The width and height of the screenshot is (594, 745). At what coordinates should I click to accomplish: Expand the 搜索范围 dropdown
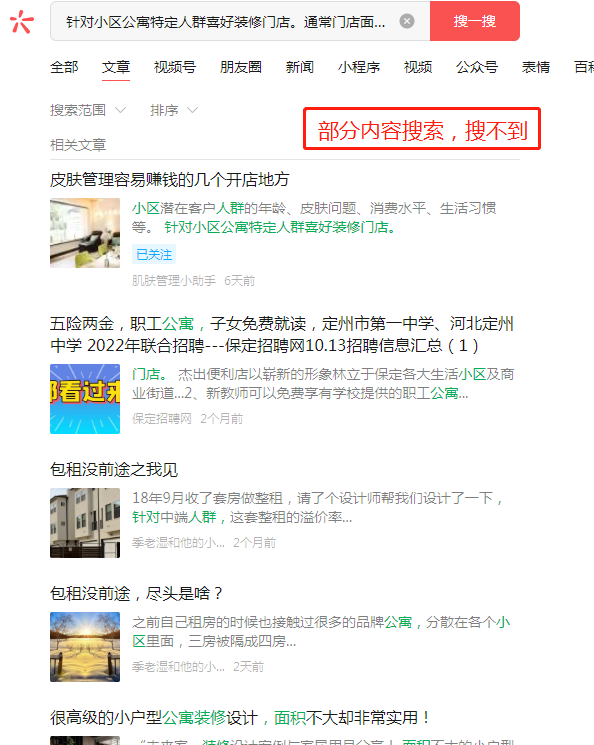(x=88, y=110)
